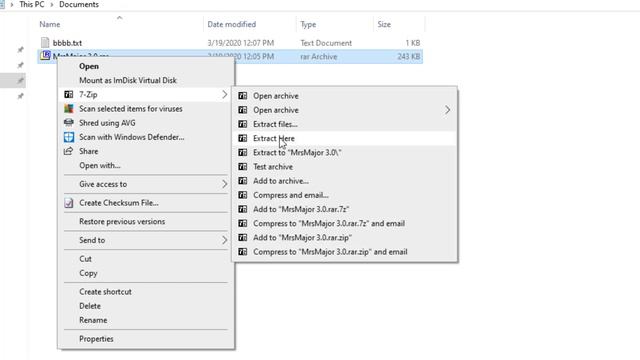
Task: Expand the second Open archive submenu arrow
Action: pyautogui.click(x=448, y=110)
